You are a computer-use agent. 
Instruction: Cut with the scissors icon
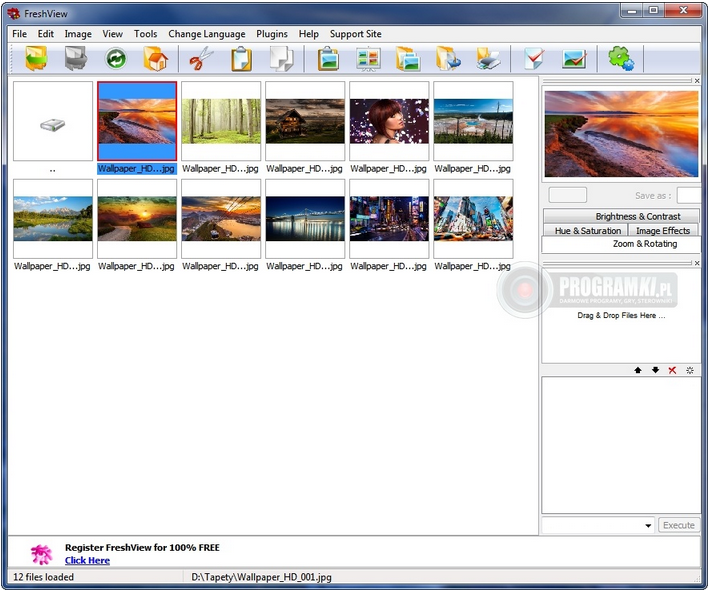coord(201,59)
